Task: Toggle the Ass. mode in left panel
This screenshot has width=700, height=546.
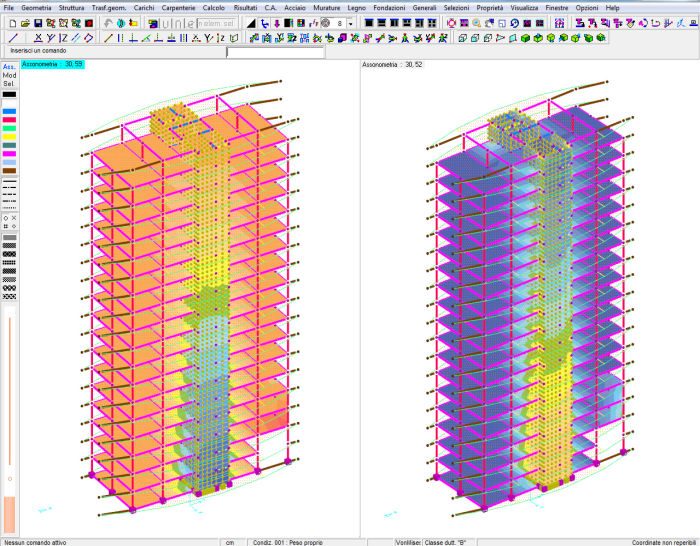Action: click(x=9, y=67)
